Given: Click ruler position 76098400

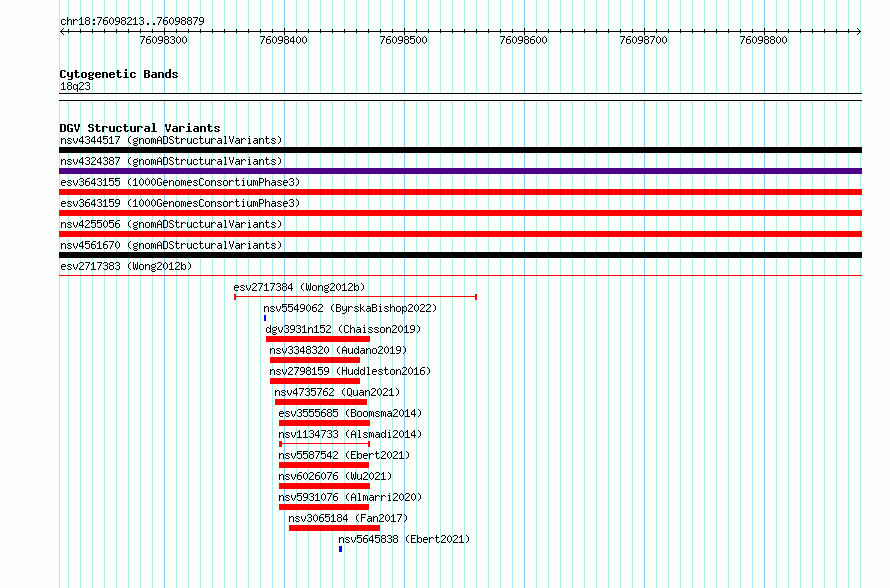Looking at the screenshot, I should (x=283, y=40).
